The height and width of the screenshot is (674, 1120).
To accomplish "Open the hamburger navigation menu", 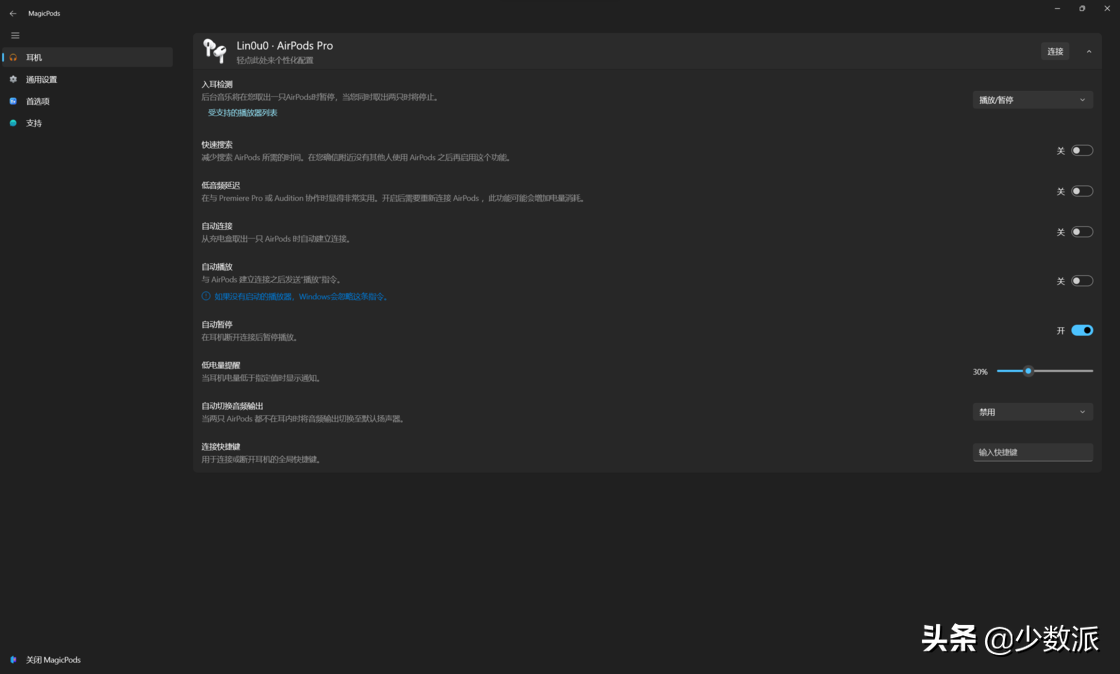I will point(15,35).
